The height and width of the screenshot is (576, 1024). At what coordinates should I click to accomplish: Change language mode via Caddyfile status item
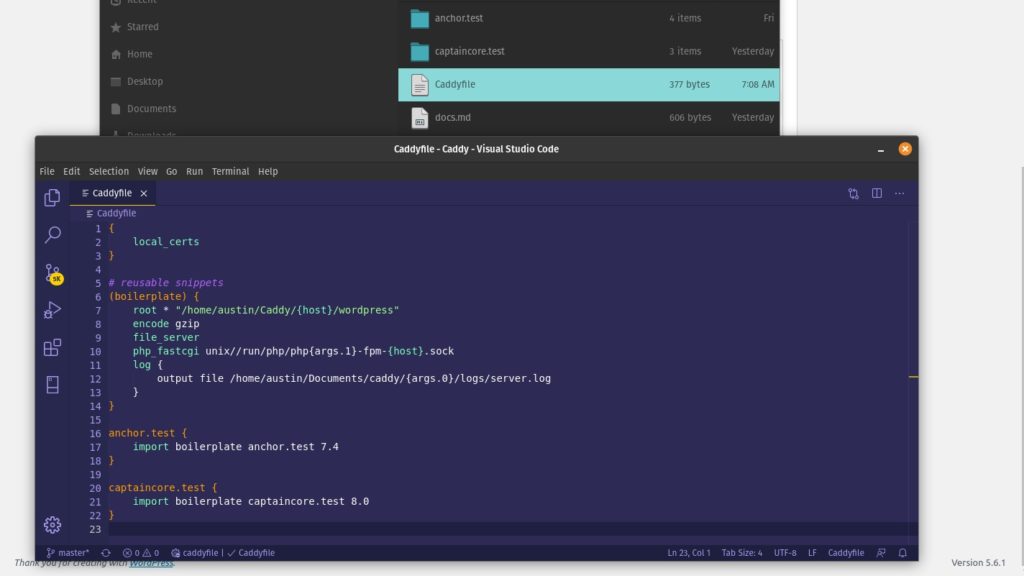846,552
